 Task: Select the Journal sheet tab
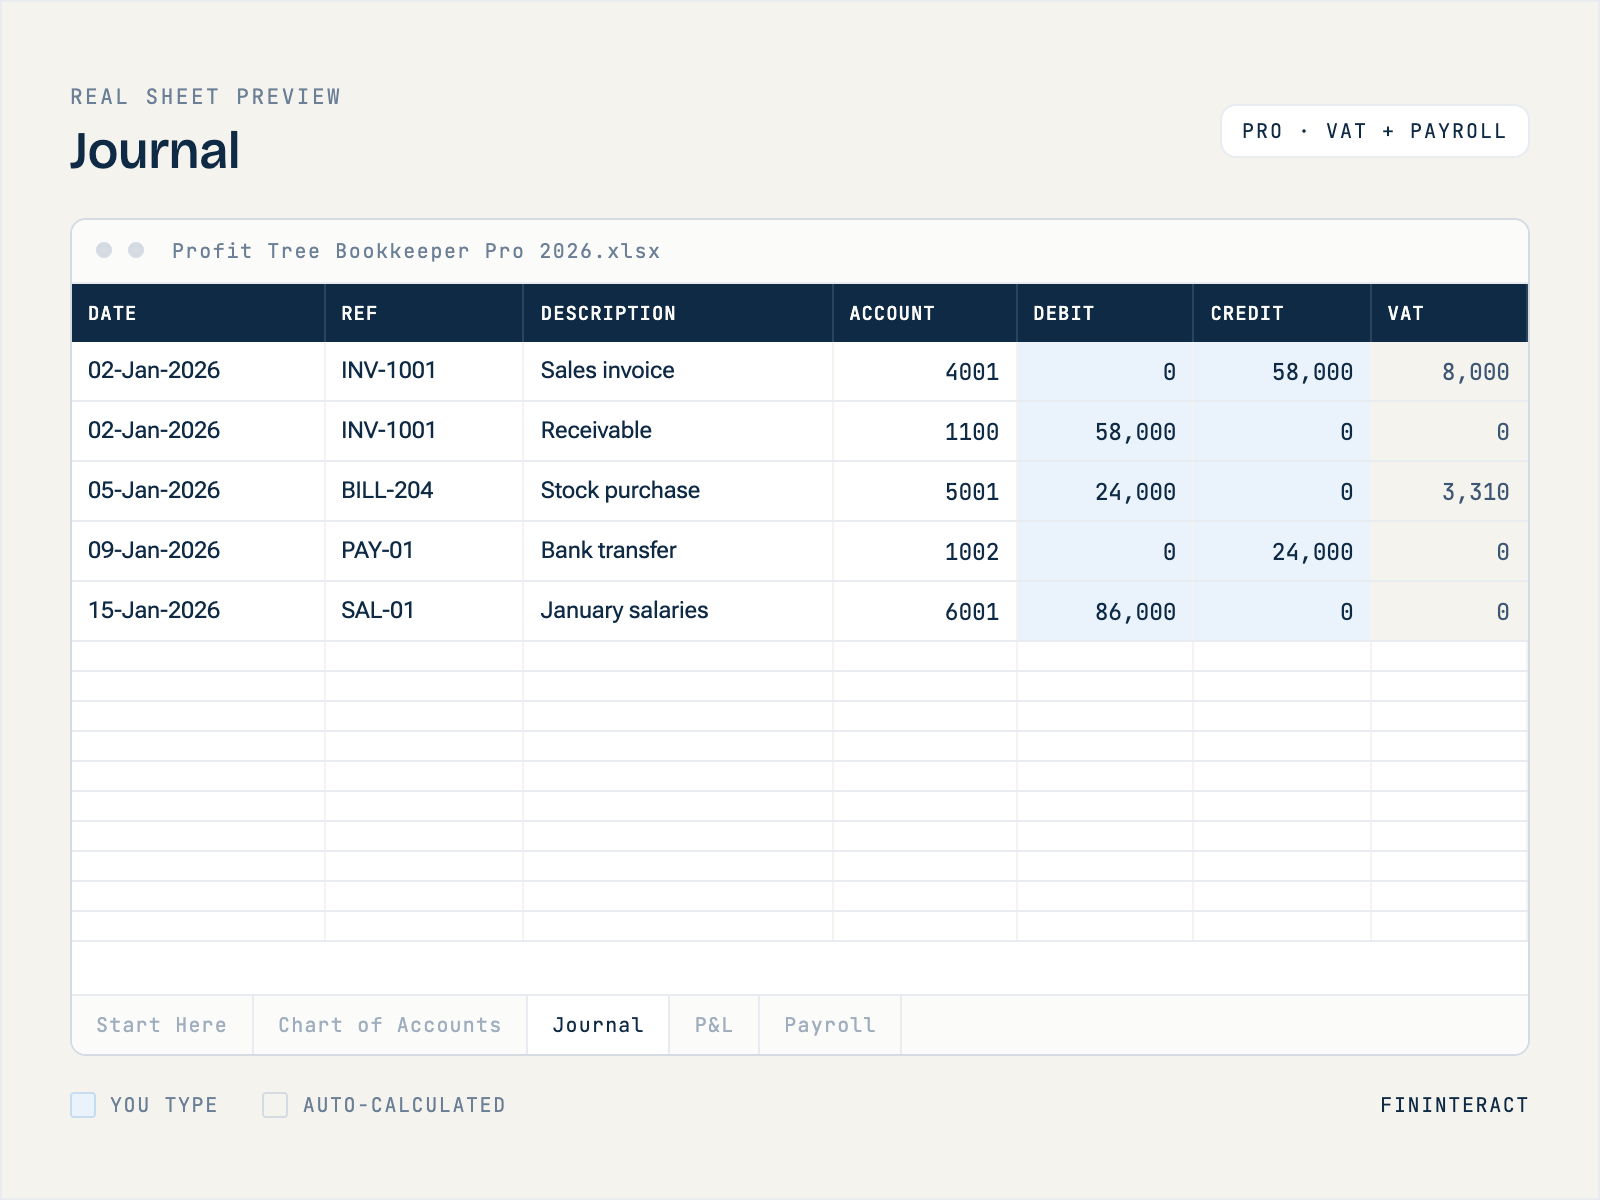(598, 1025)
